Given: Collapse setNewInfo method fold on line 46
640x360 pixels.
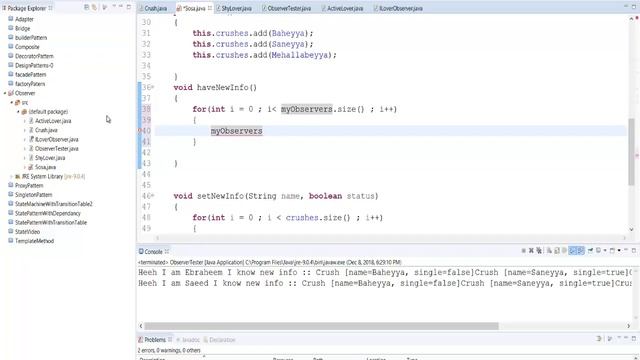Looking at the screenshot, I should tap(153, 196).
